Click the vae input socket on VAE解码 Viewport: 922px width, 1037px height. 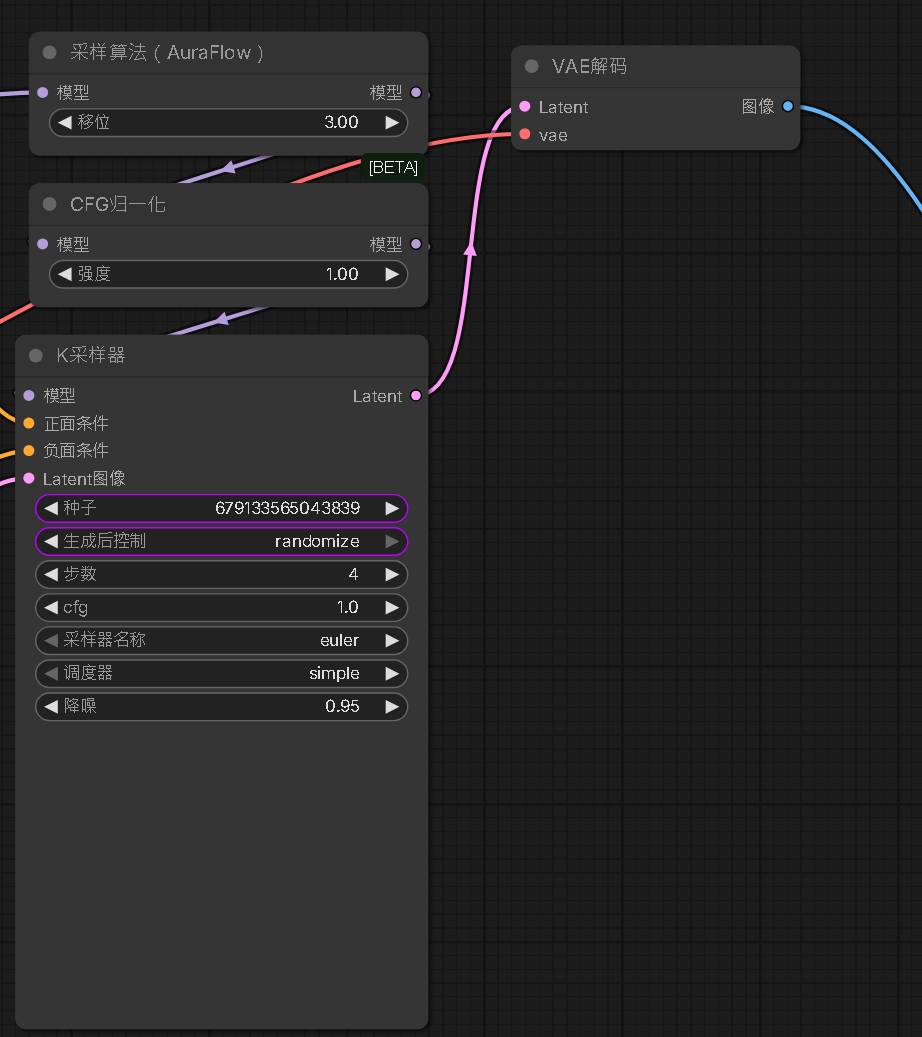525,134
